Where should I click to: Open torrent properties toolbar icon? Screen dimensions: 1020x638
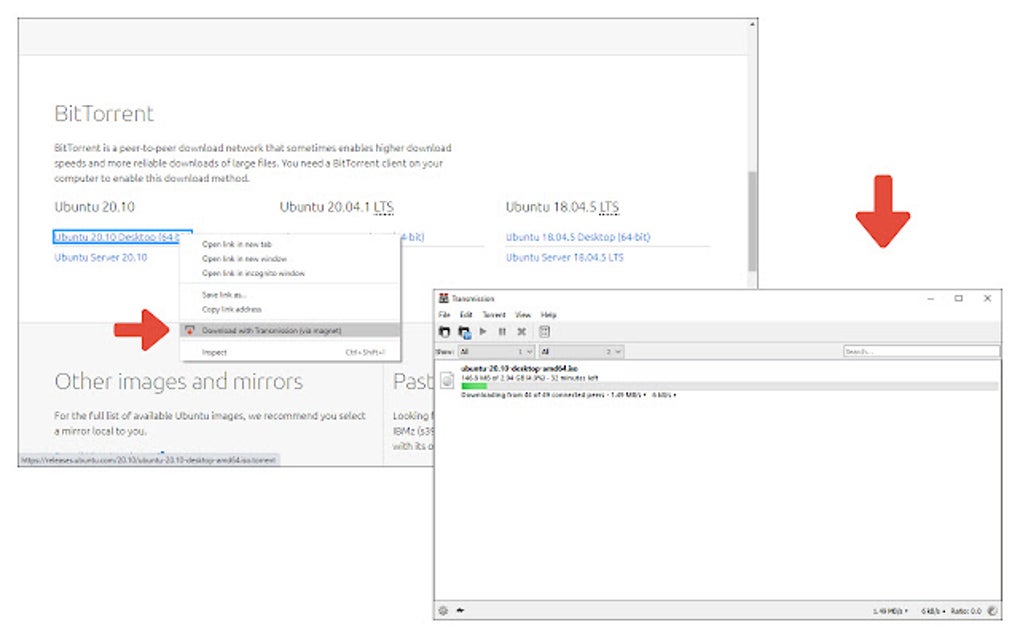click(544, 332)
